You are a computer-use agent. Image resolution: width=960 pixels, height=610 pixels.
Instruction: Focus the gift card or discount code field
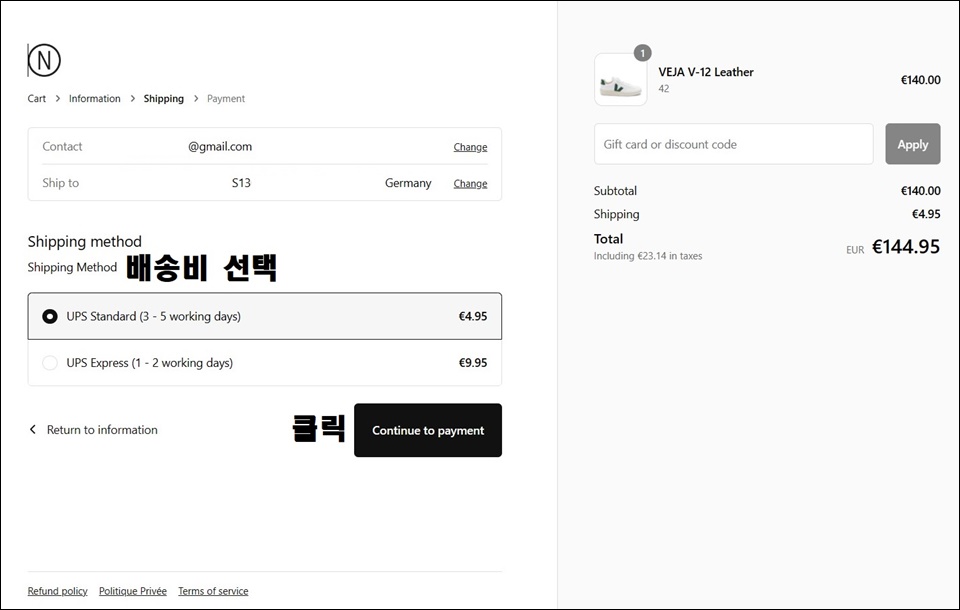tap(733, 144)
